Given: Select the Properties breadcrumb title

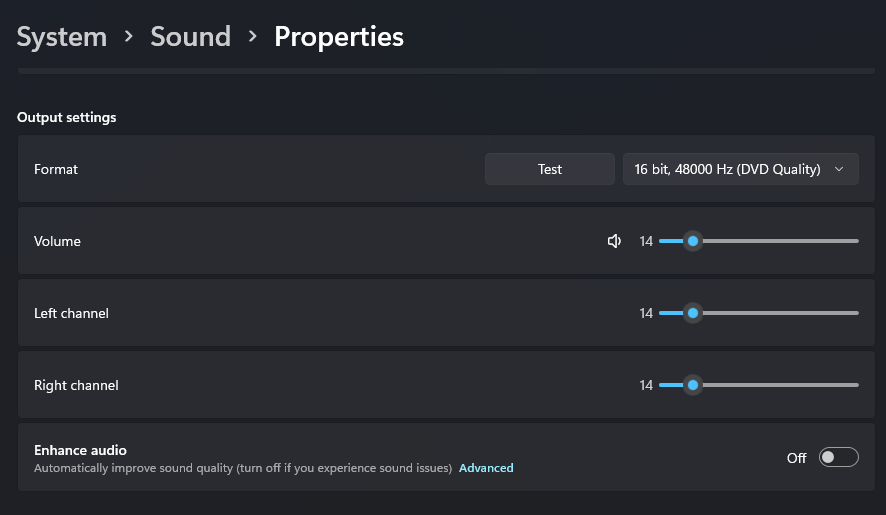Looking at the screenshot, I should [x=339, y=37].
